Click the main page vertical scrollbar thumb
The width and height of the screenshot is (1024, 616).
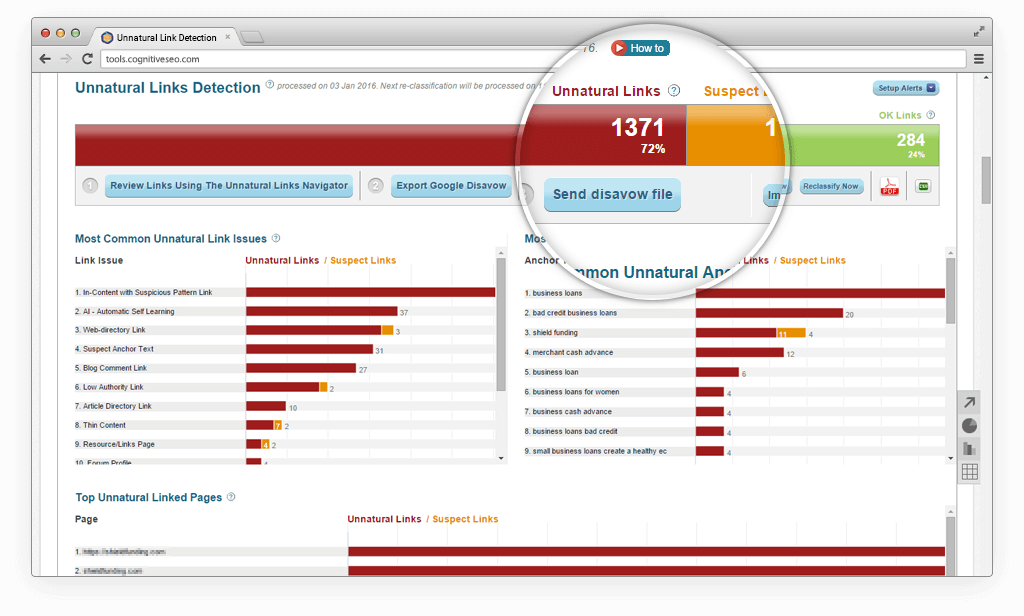(985, 180)
